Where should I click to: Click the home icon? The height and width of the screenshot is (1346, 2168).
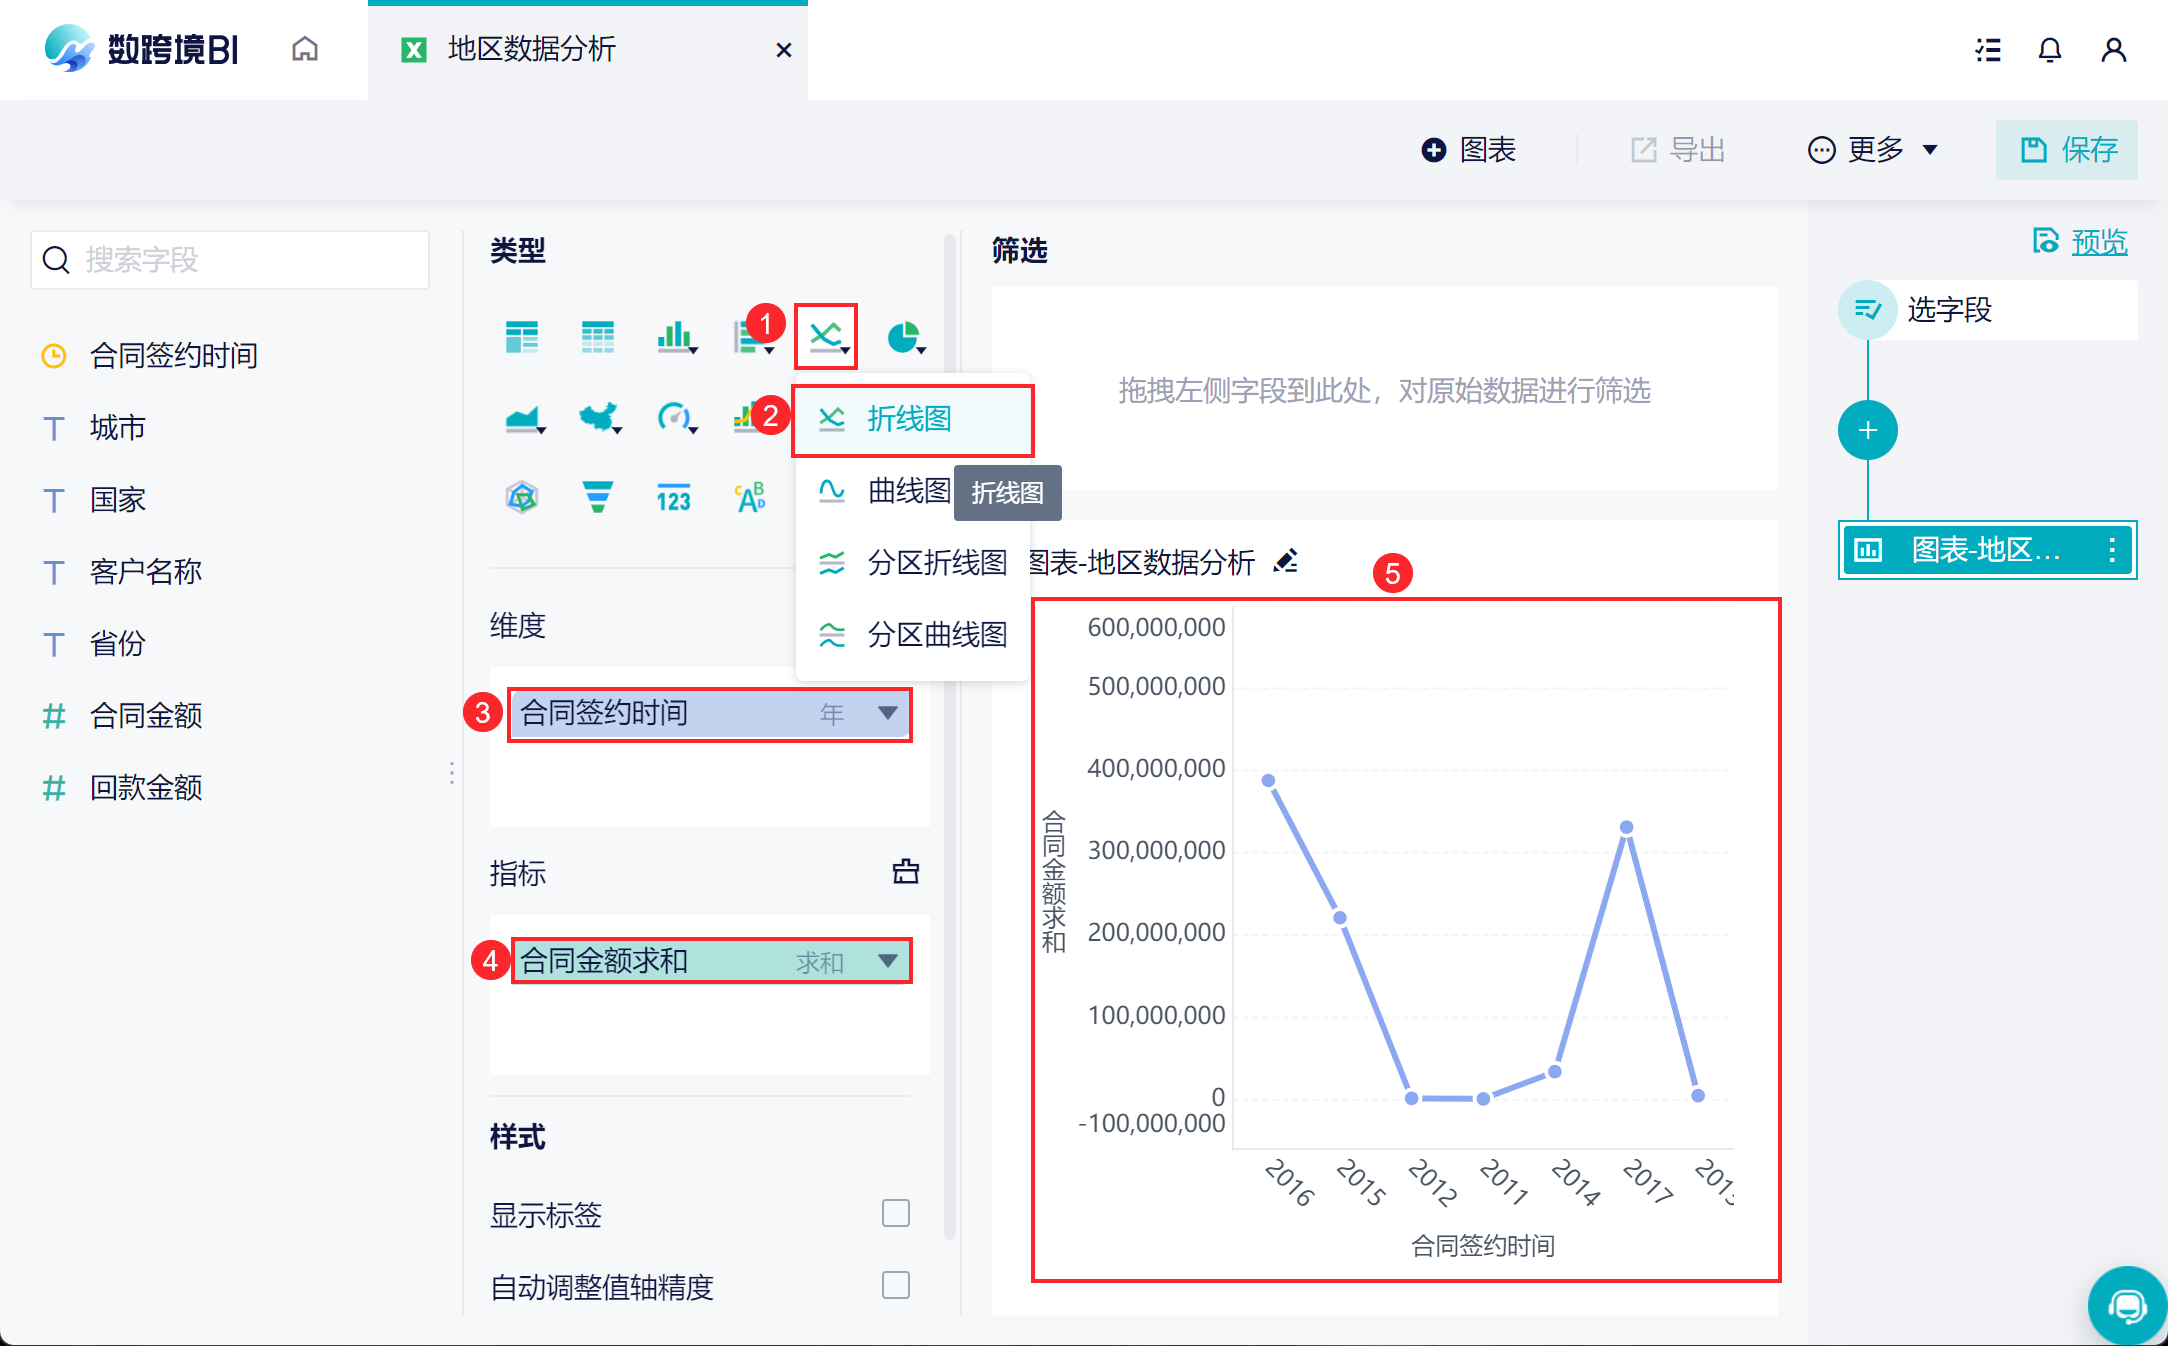tap(305, 49)
